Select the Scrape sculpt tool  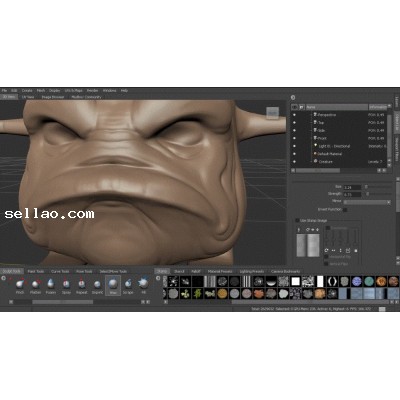[128, 286]
